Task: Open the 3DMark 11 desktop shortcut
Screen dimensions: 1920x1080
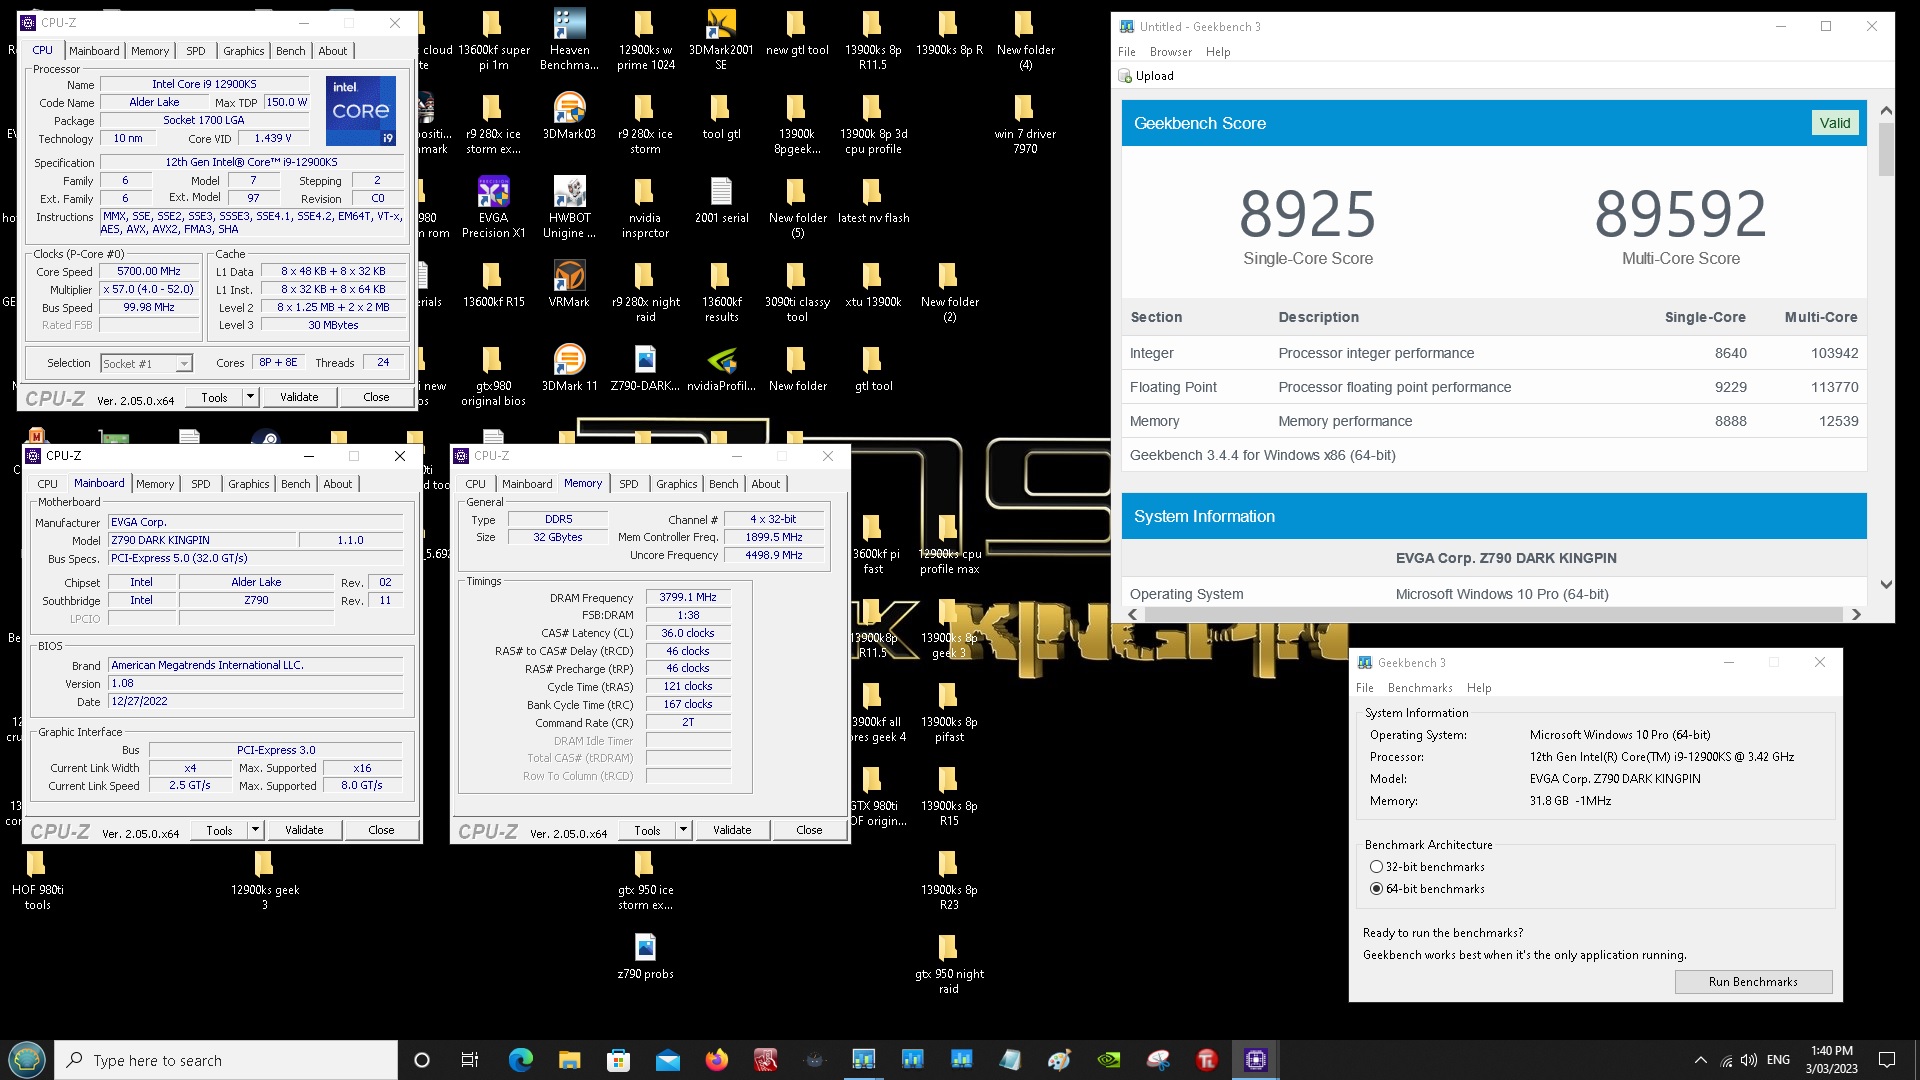Action: [569, 369]
